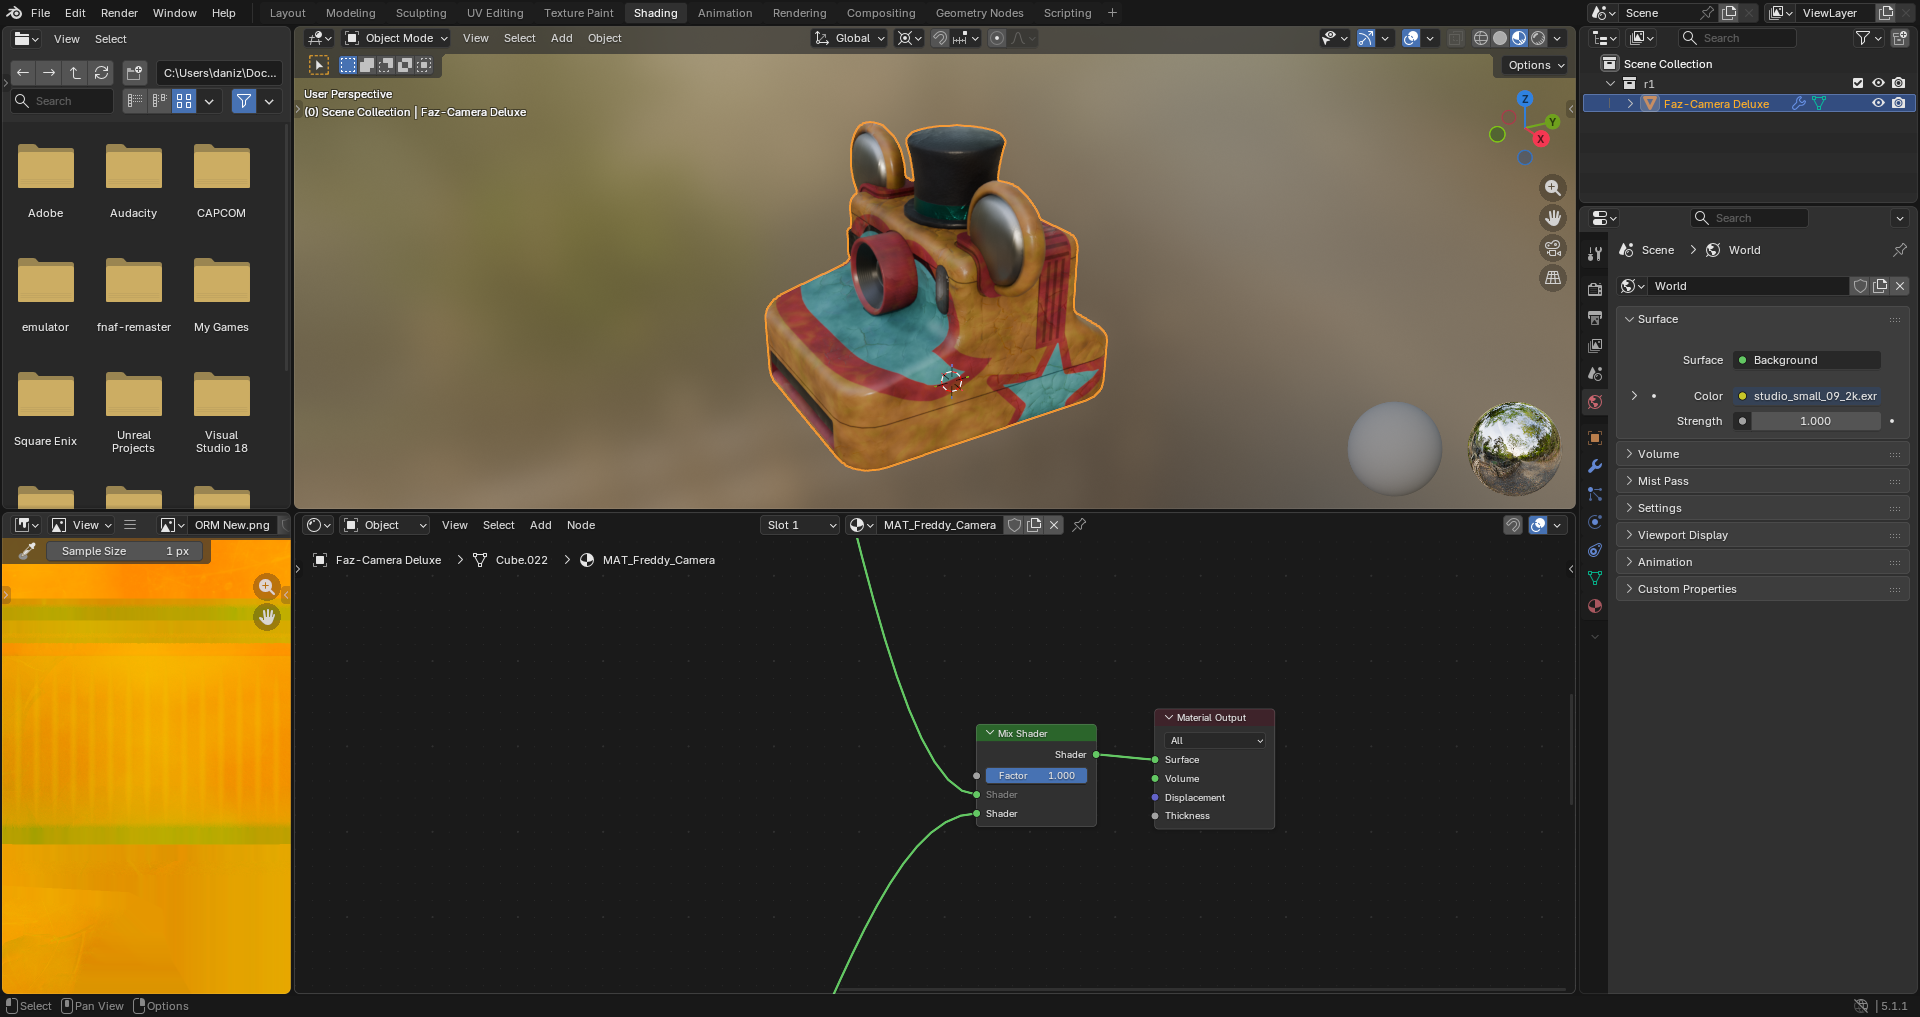Viewport: 1920px width, 1017px height.
Task: Click the Mix Shader Factor slider
Action: point(1036,776)
